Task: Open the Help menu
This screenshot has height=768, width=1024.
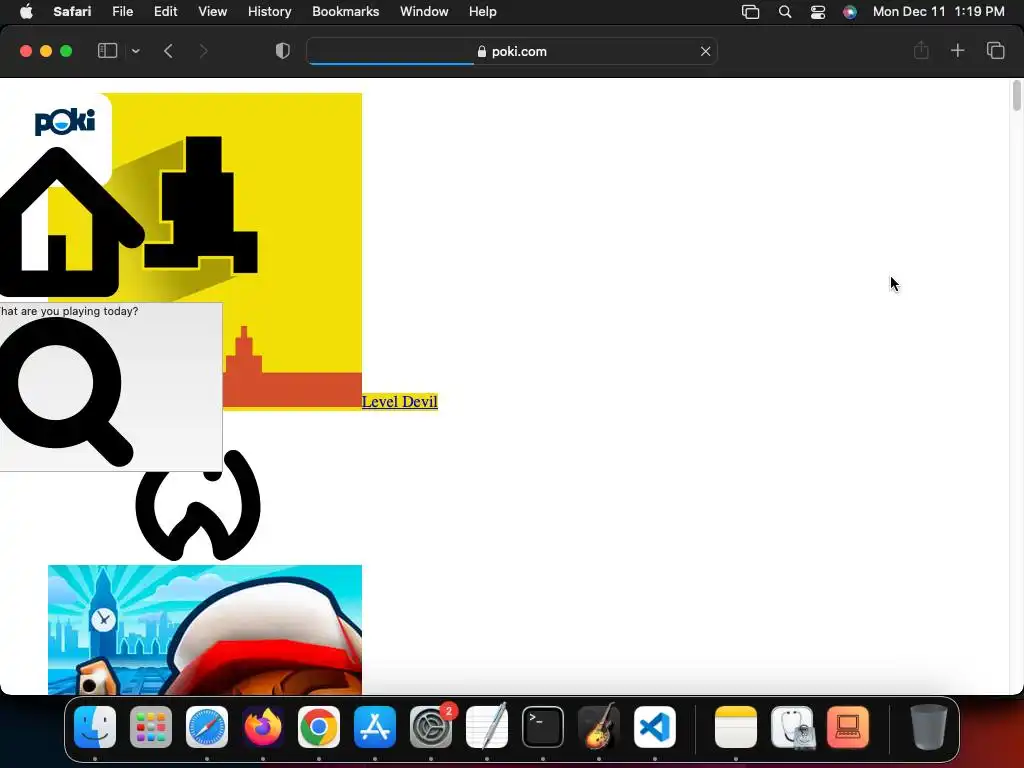Action: (483, 12)
